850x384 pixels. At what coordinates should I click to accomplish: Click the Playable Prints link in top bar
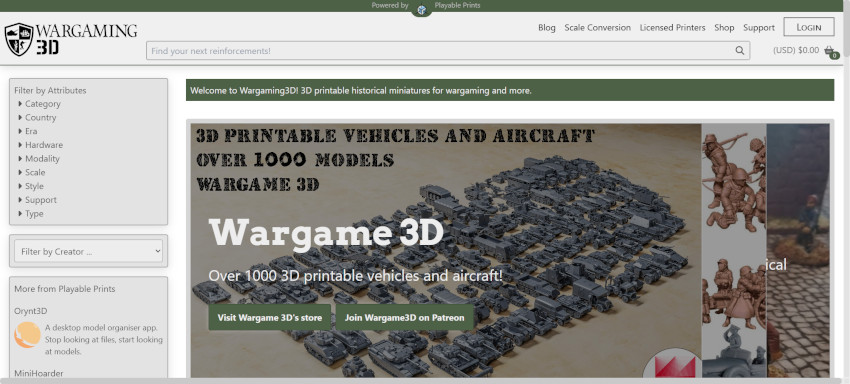pyautogui.click(x=457, y=5)
